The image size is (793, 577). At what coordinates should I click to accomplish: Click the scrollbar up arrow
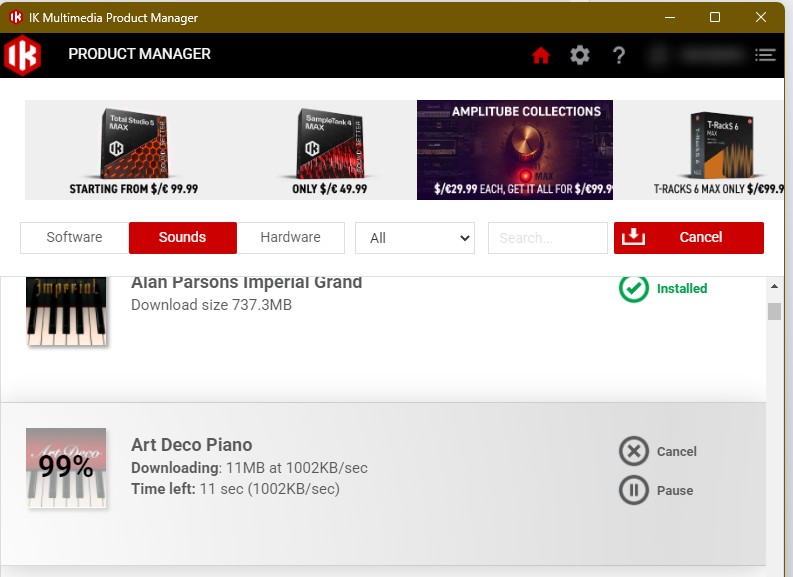(x=774, y=286)
